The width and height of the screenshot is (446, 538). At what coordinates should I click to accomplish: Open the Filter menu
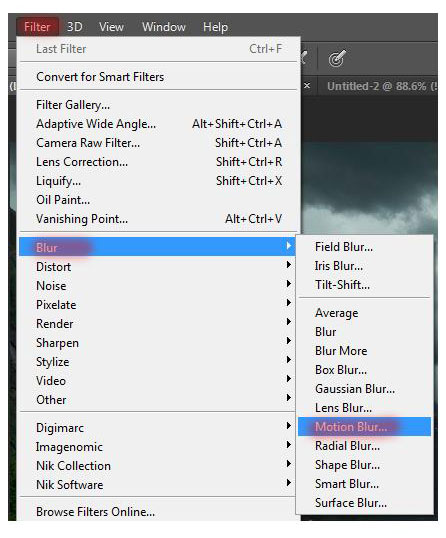click(x=37, y=27)
